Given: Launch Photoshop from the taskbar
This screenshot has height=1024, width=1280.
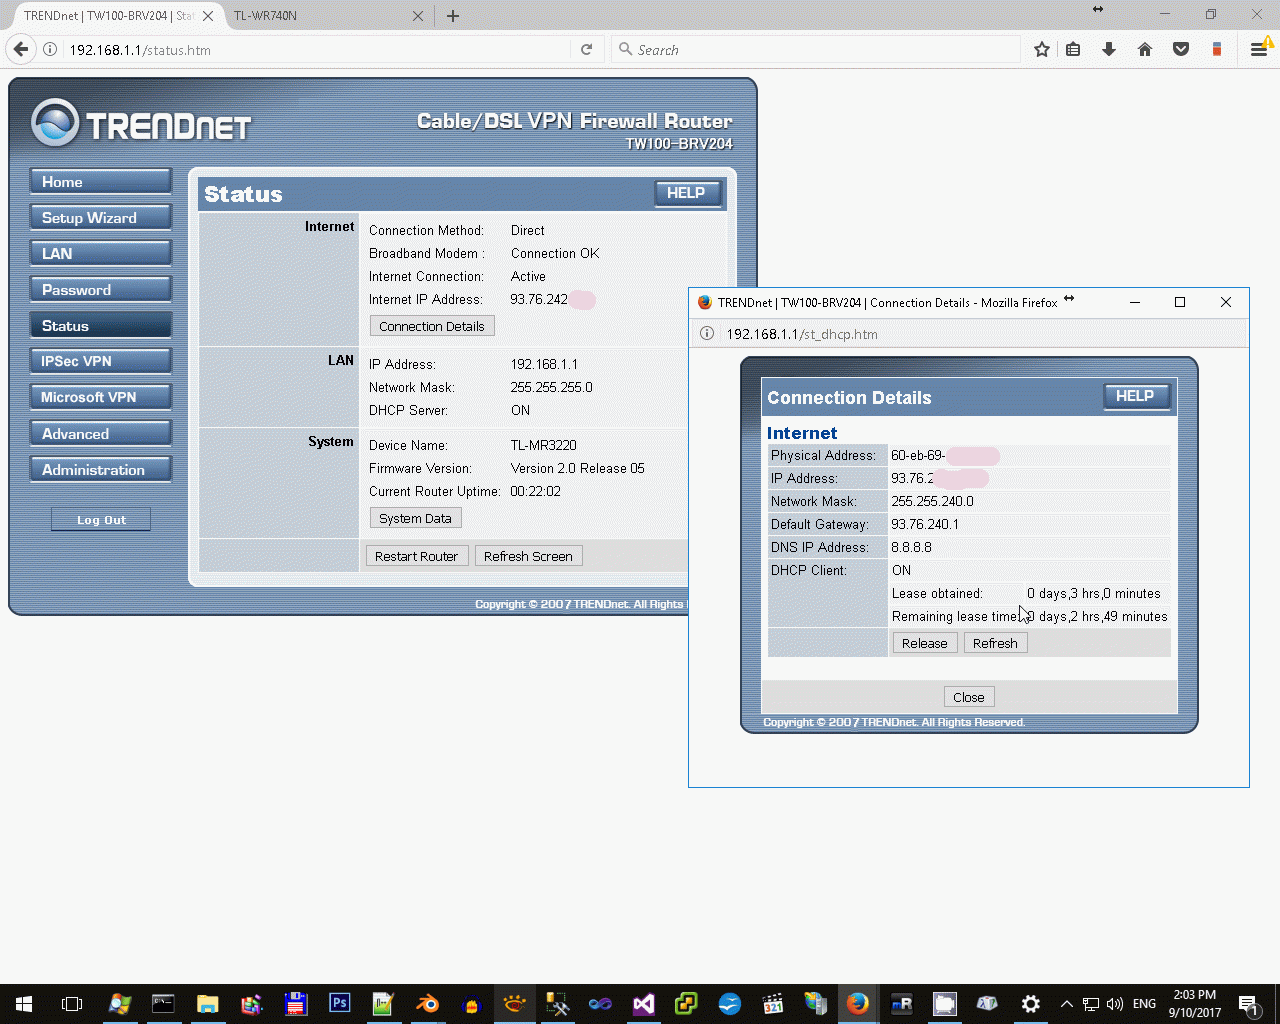Looking at the screenshot, I should click(340, 1004).
